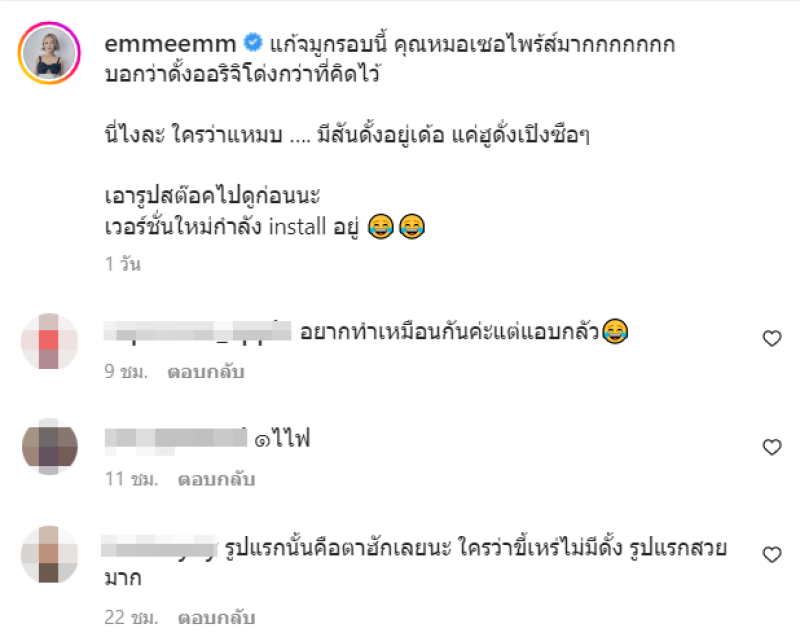Reply to the 11 ชม. comment
Screen dimensions: 800x637
pyautogui.click(x=216, y=479)
